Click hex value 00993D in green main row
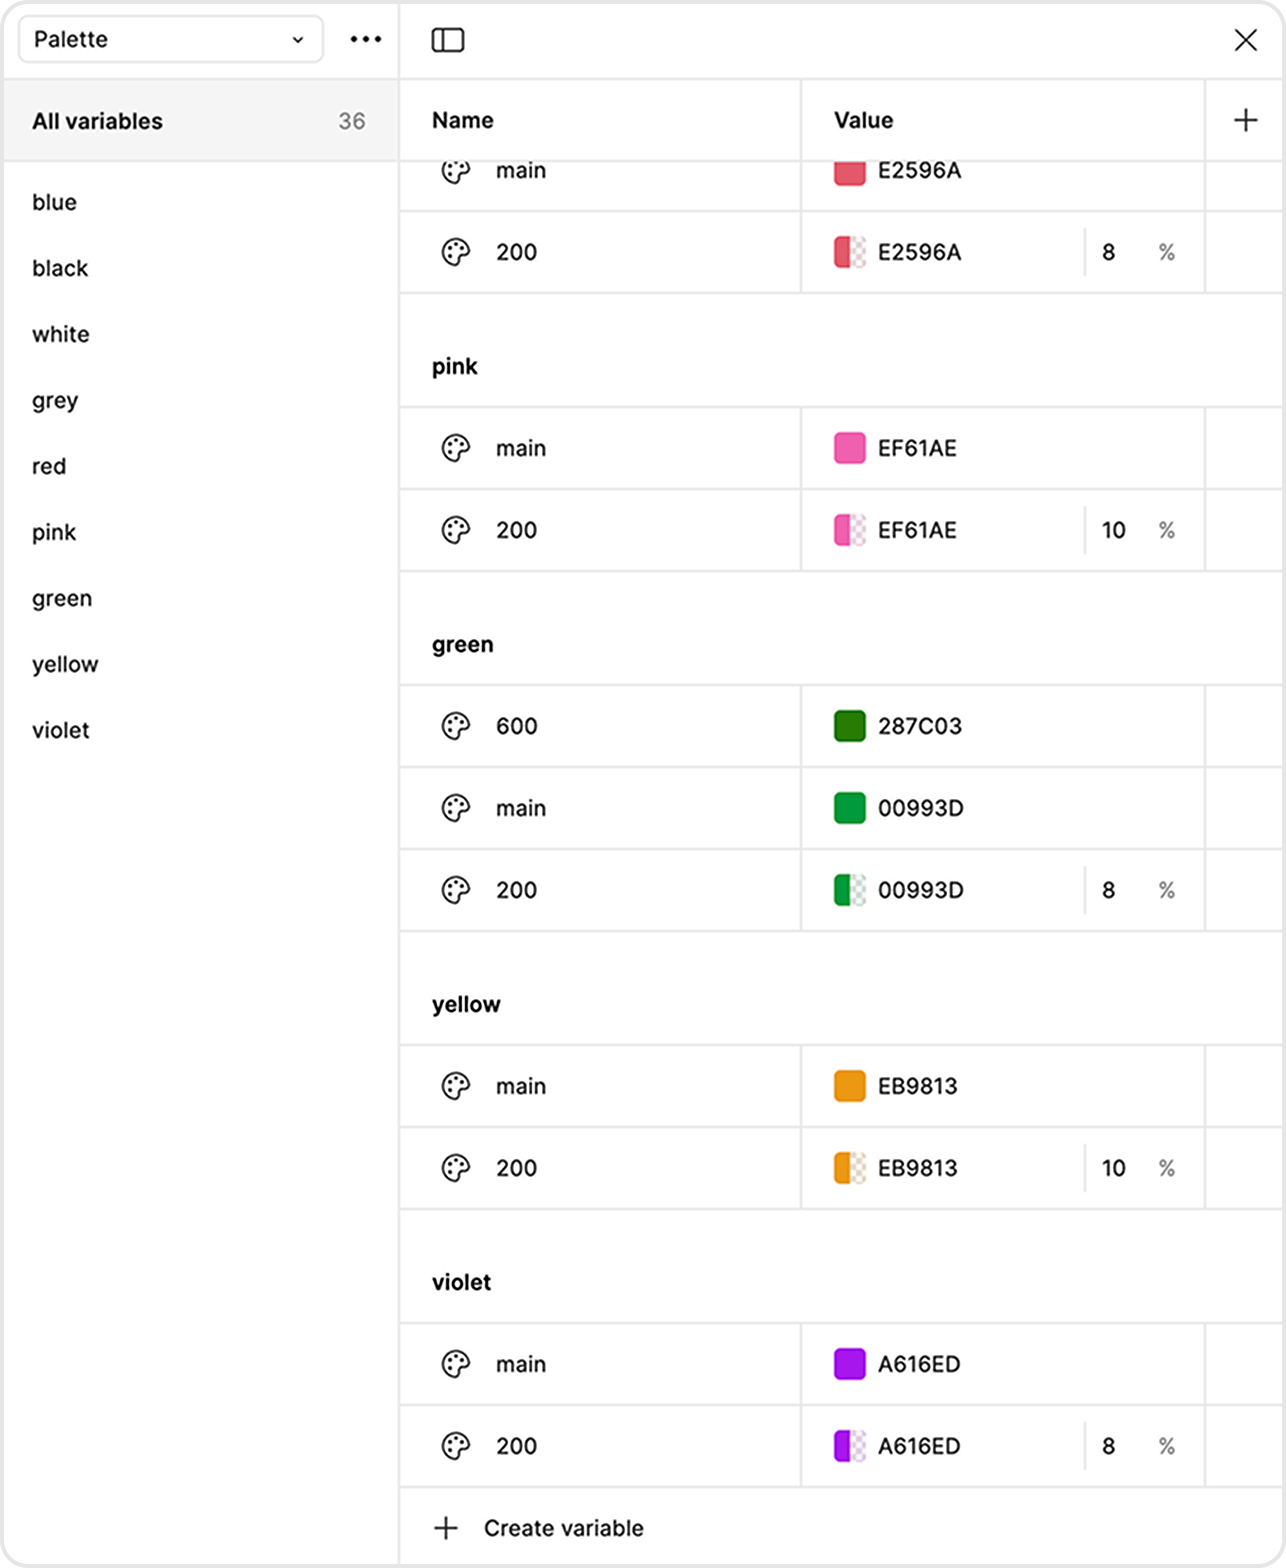 point(921,808)
